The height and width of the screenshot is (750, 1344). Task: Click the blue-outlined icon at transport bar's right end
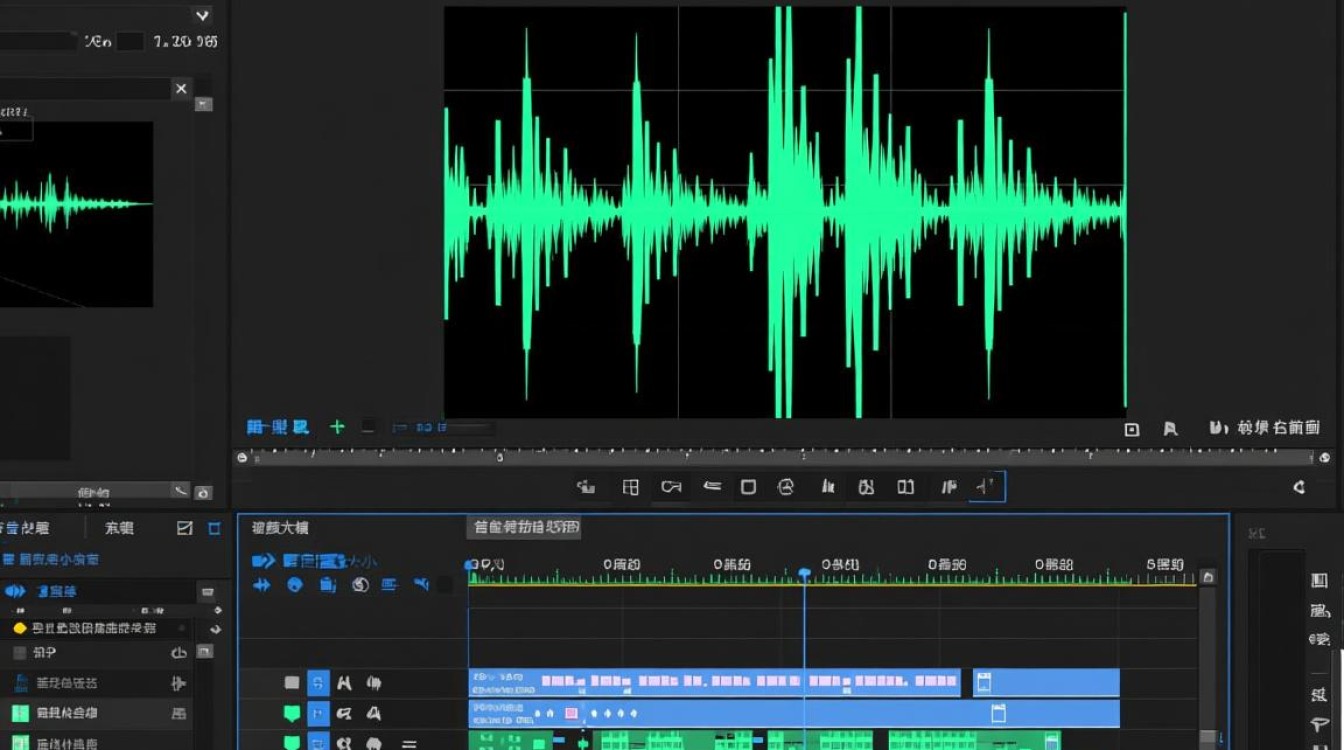[x=987, y=487]
